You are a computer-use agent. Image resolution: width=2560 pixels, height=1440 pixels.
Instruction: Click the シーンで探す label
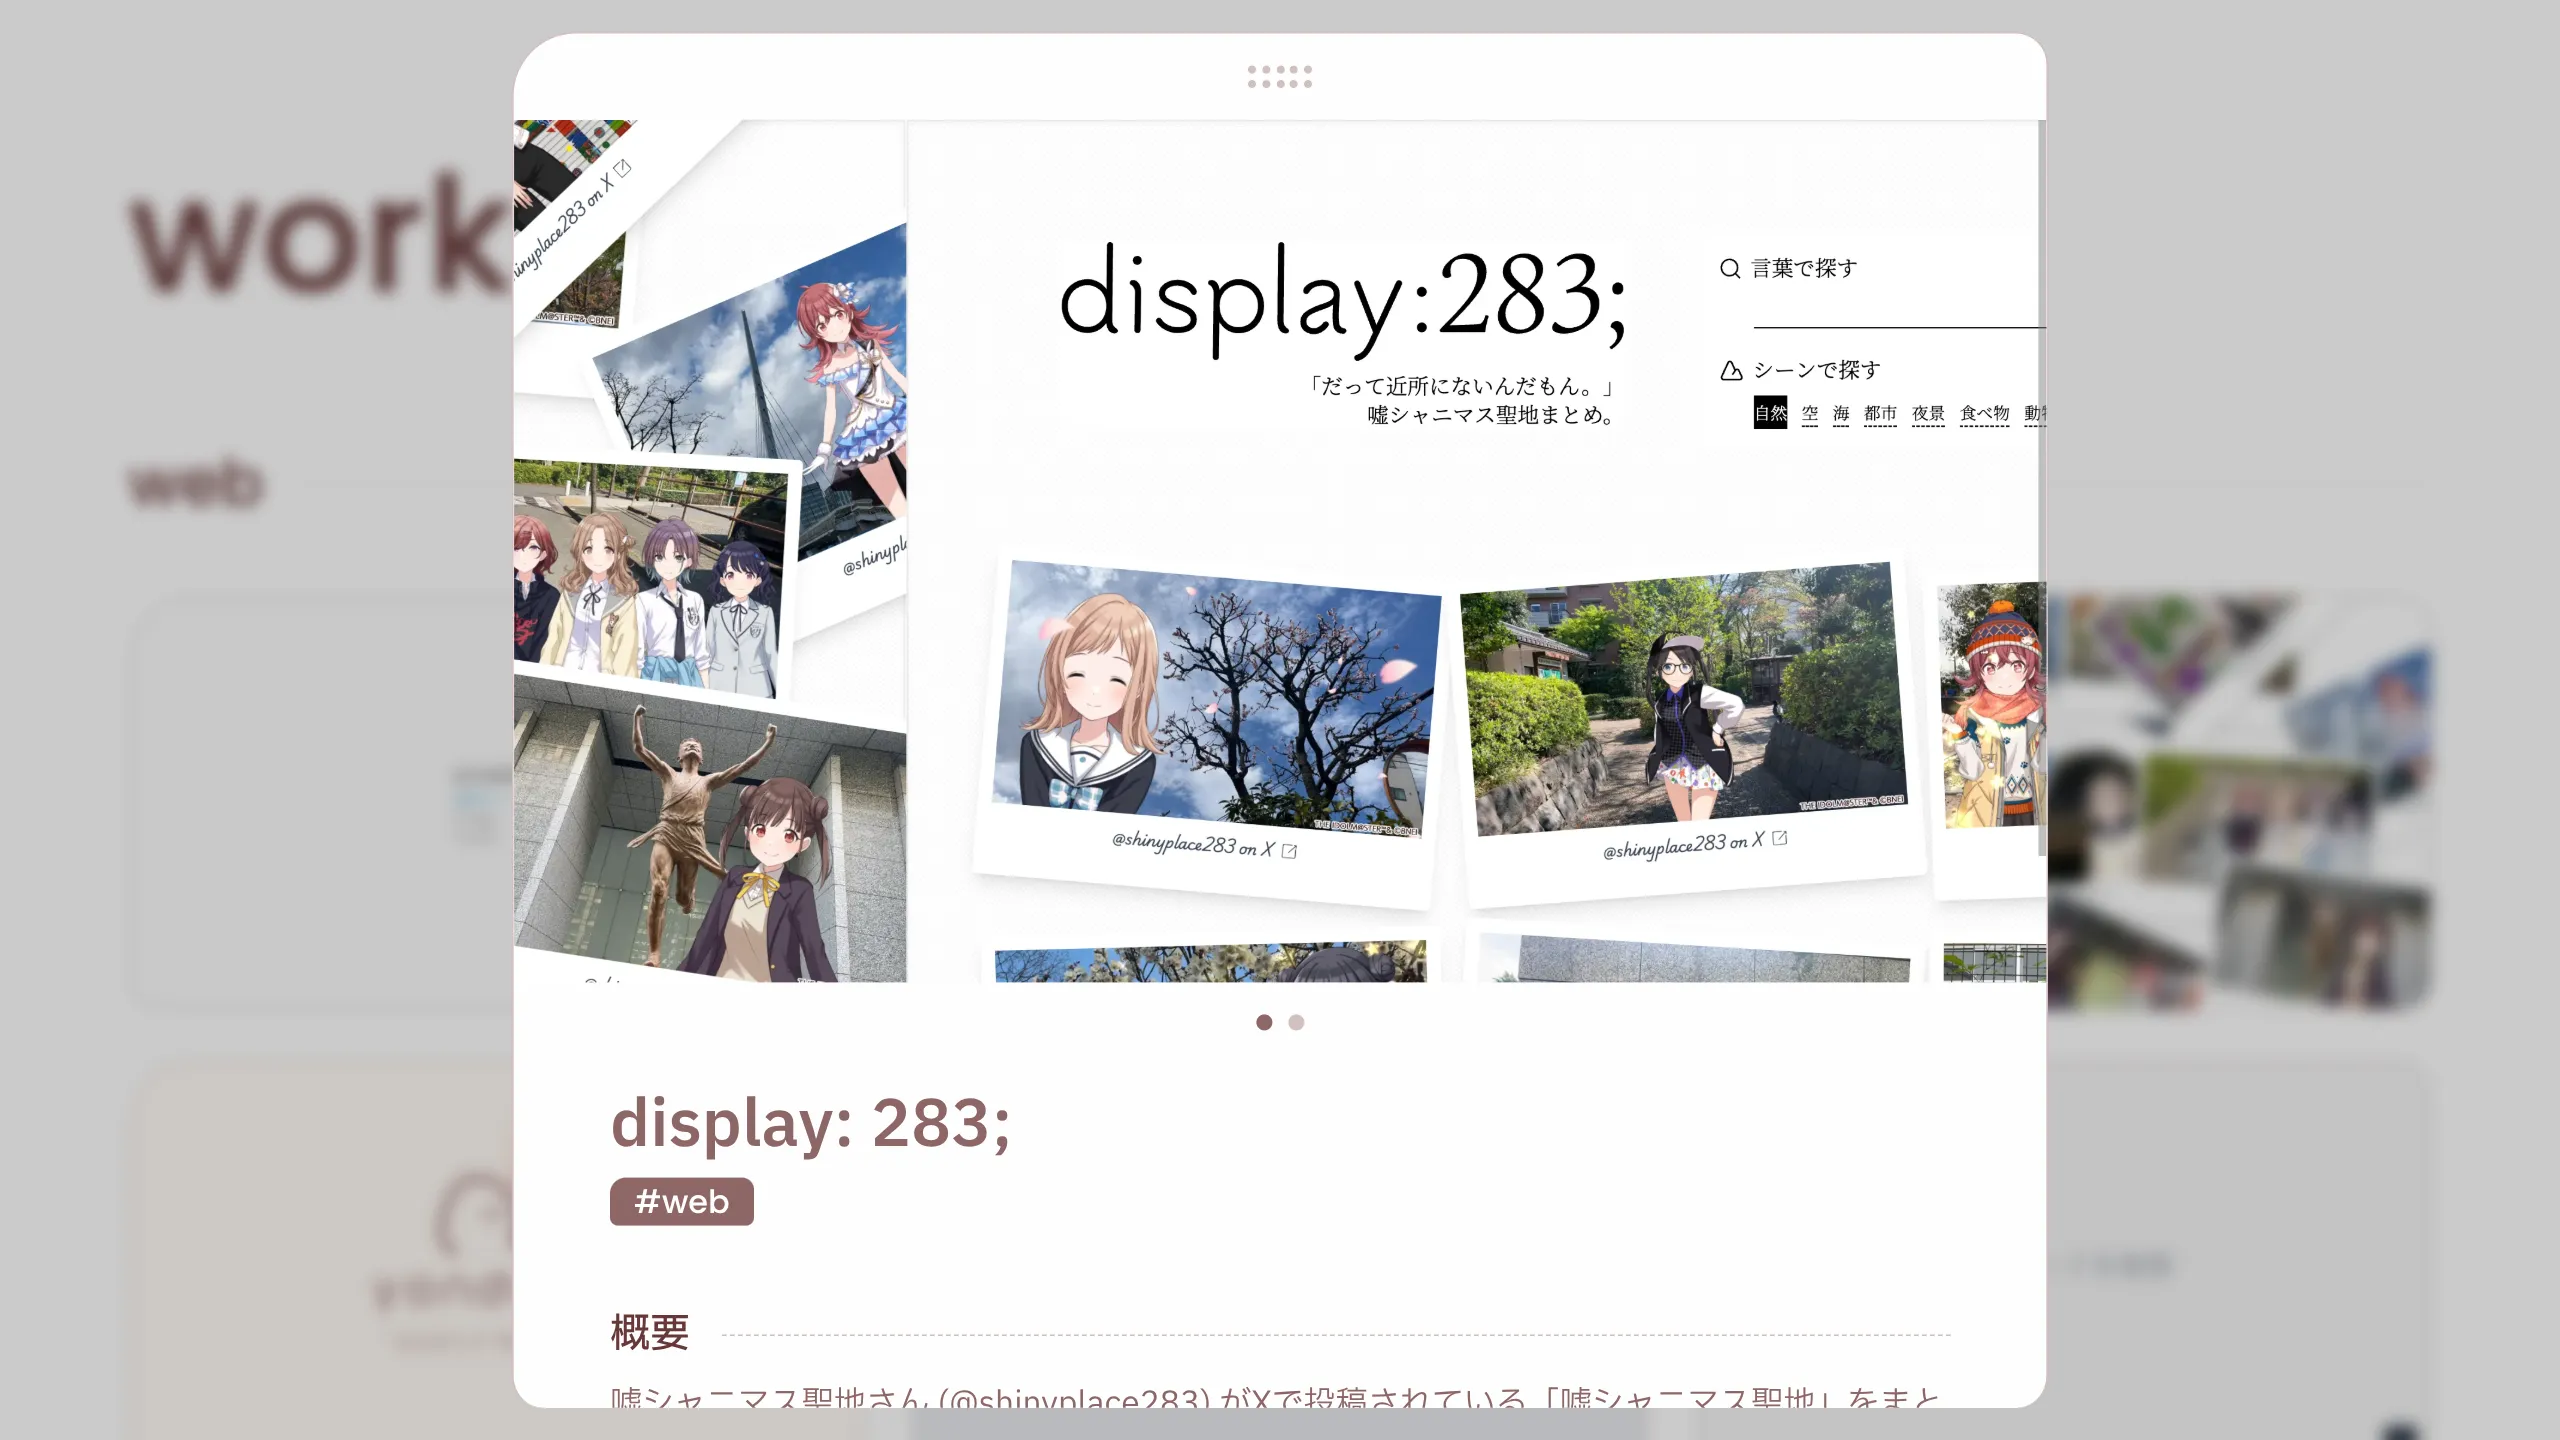click(1817, 370)
